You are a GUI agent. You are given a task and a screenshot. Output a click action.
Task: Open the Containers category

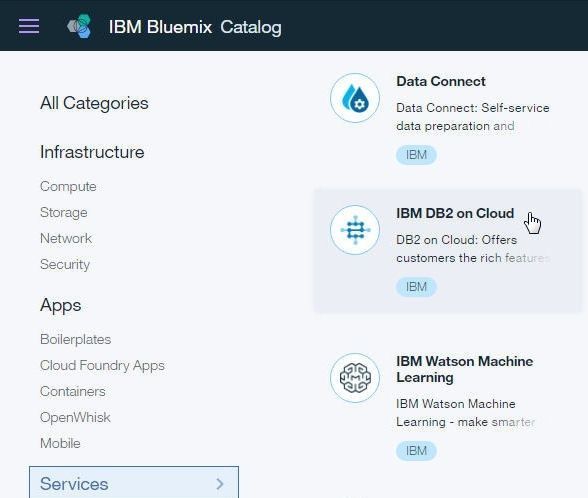73,391
